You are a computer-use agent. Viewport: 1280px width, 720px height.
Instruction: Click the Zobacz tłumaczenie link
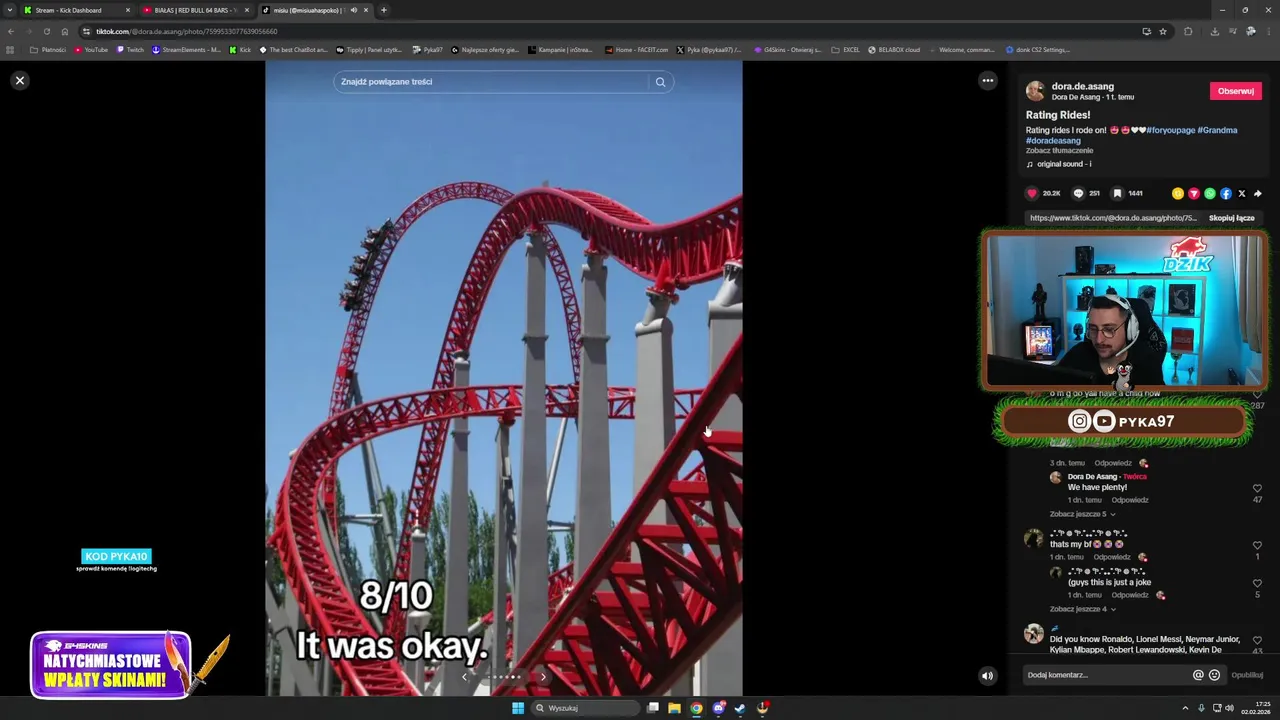click(1059, 151)
